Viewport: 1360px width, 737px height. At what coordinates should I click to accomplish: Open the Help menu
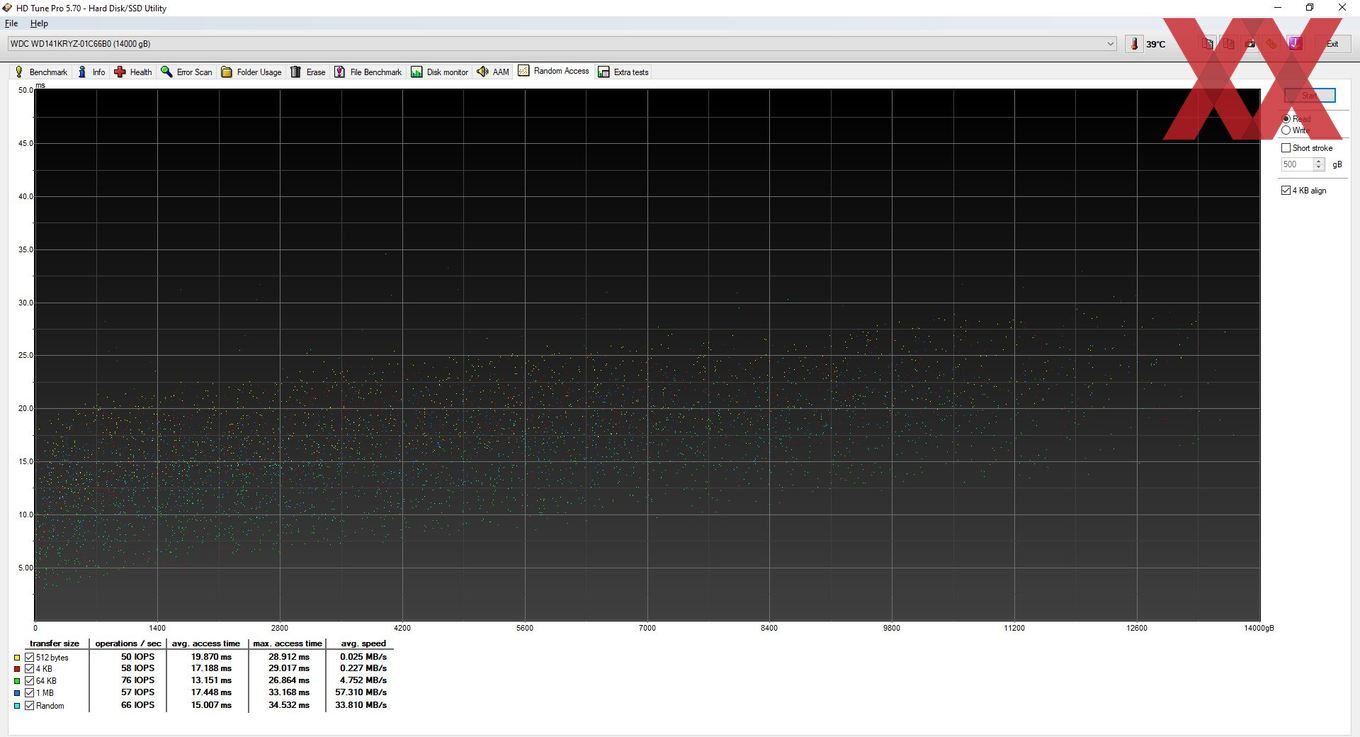pyautogui.click(x=39, y=23)
